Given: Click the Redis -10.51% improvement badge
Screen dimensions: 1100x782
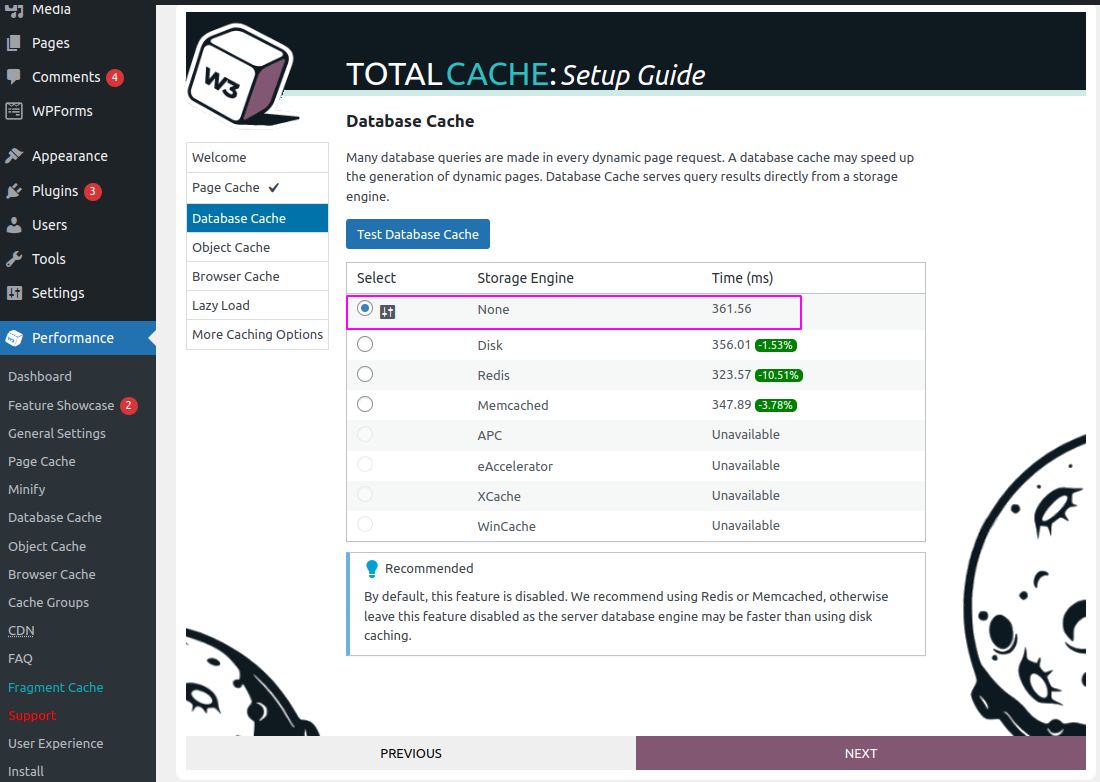Looking at the screenshot, I should click(779, 375).
